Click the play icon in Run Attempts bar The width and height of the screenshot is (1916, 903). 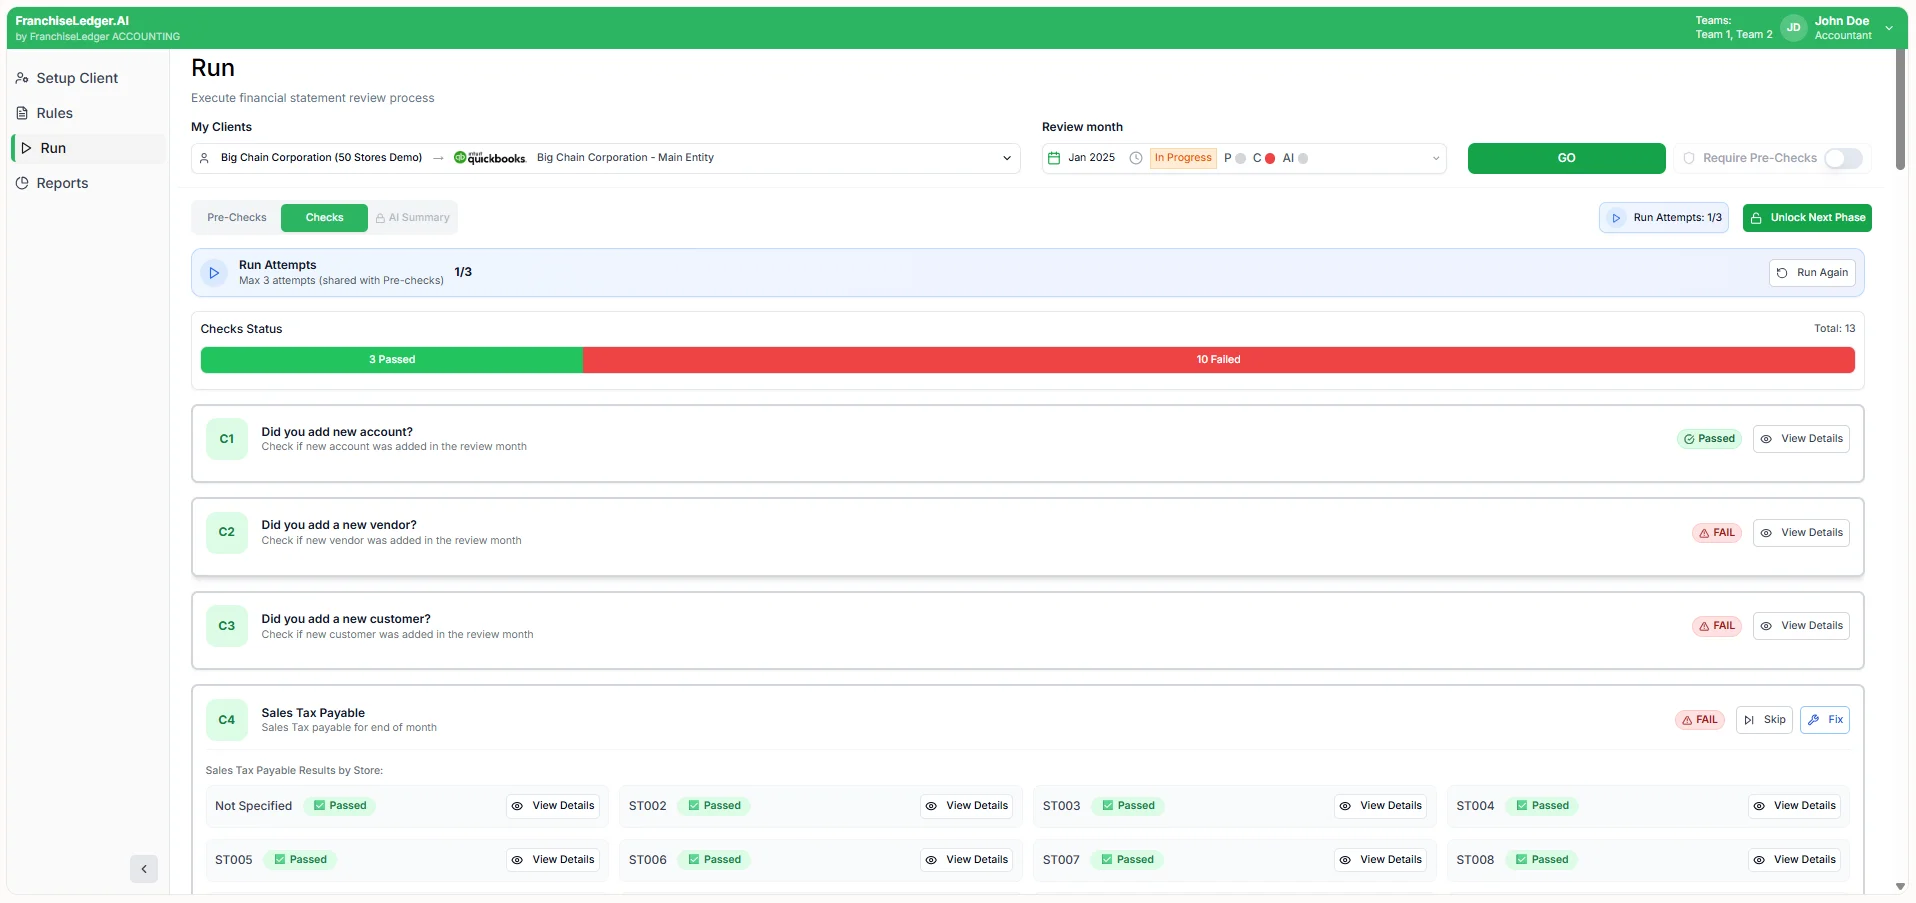click(x=212, y=272)
